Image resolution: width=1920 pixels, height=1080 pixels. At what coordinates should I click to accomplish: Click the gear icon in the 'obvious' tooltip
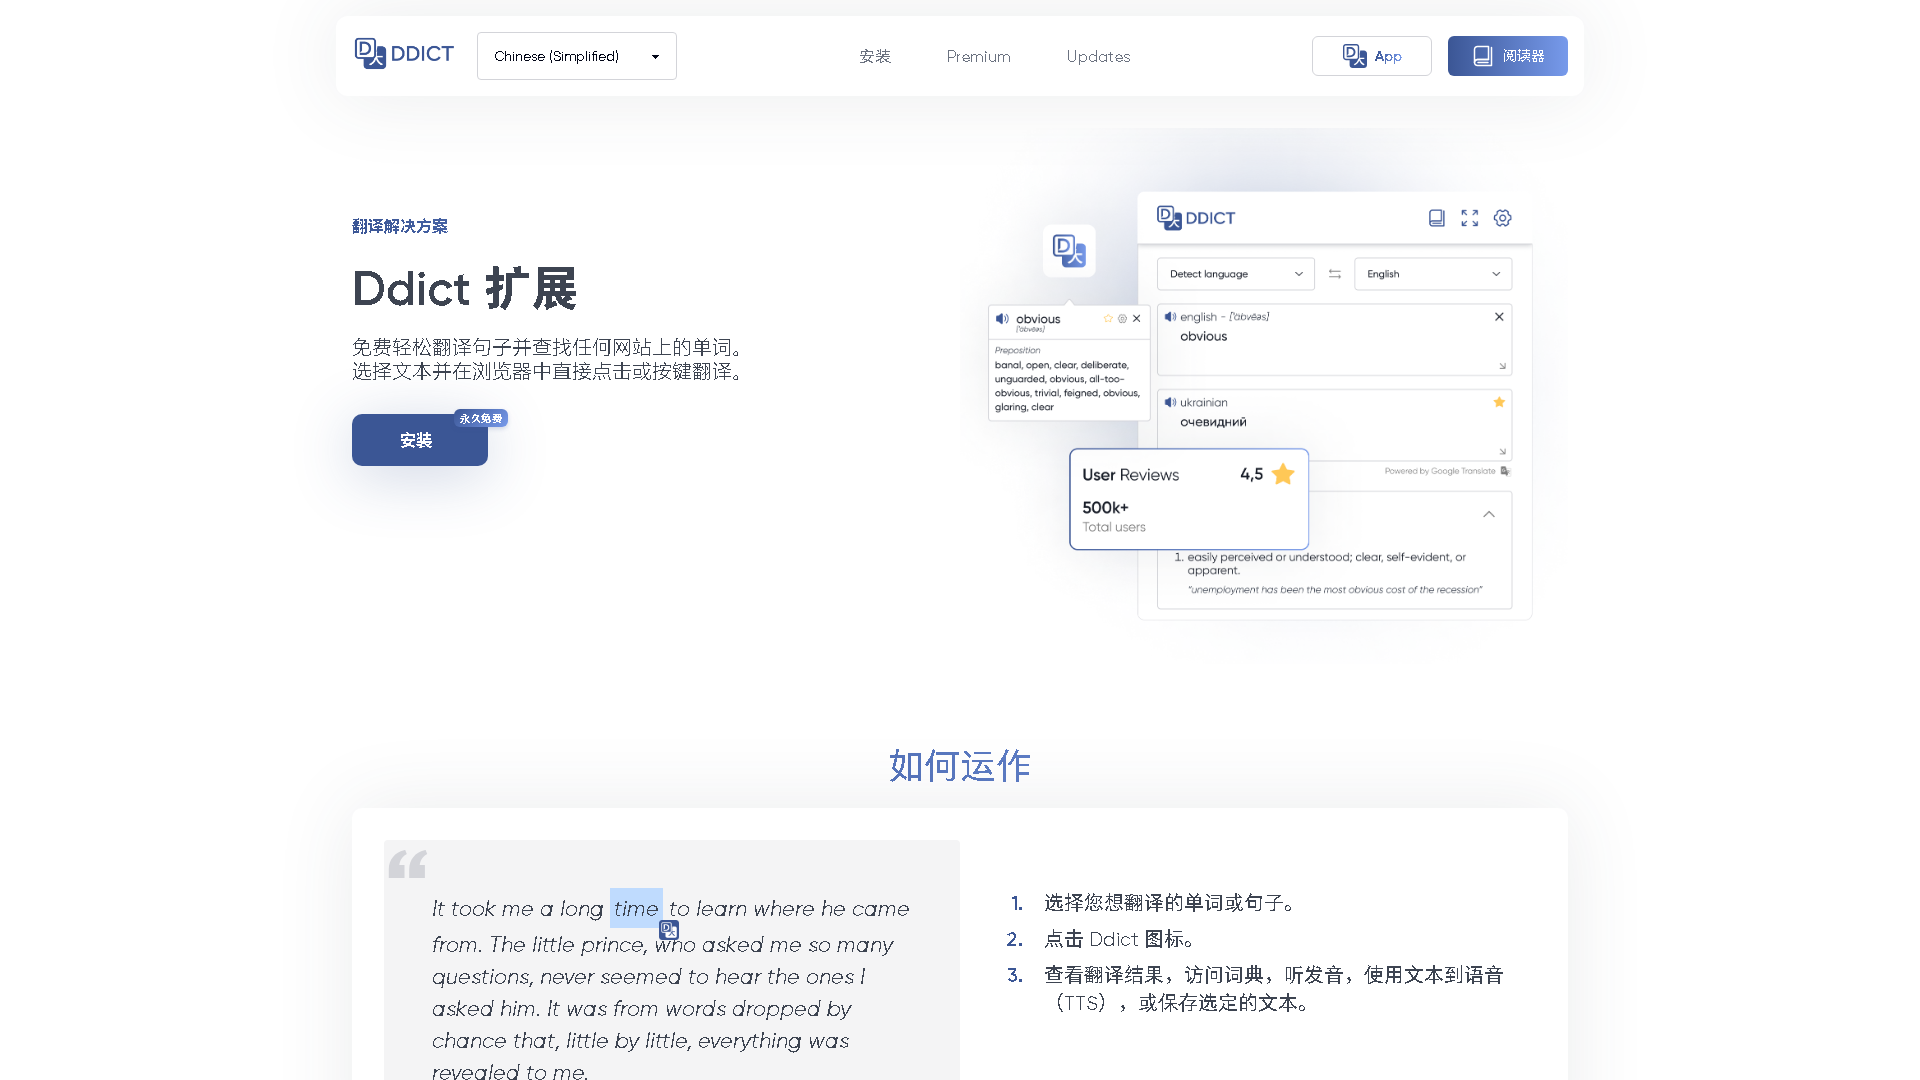pos(1122,318)
